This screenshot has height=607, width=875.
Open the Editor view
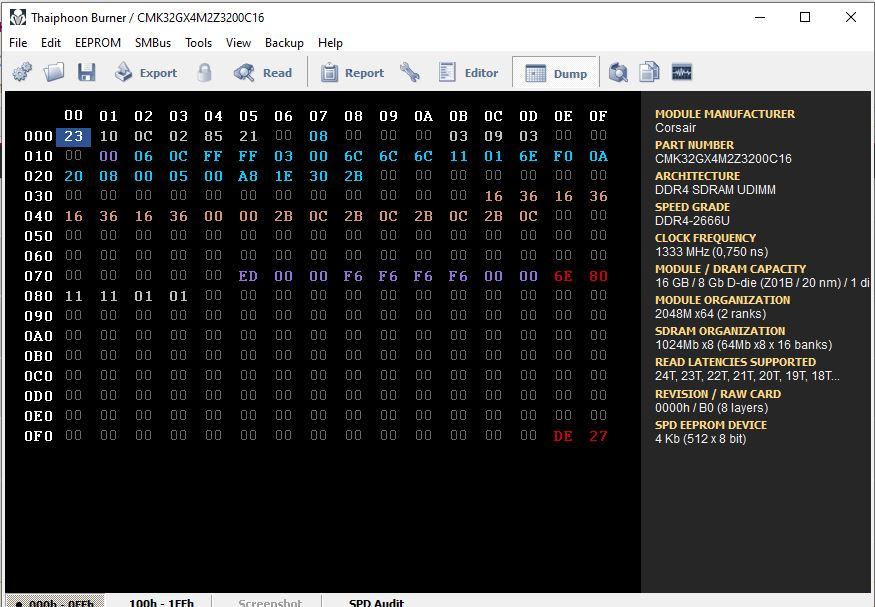click(x=469, y=73)
